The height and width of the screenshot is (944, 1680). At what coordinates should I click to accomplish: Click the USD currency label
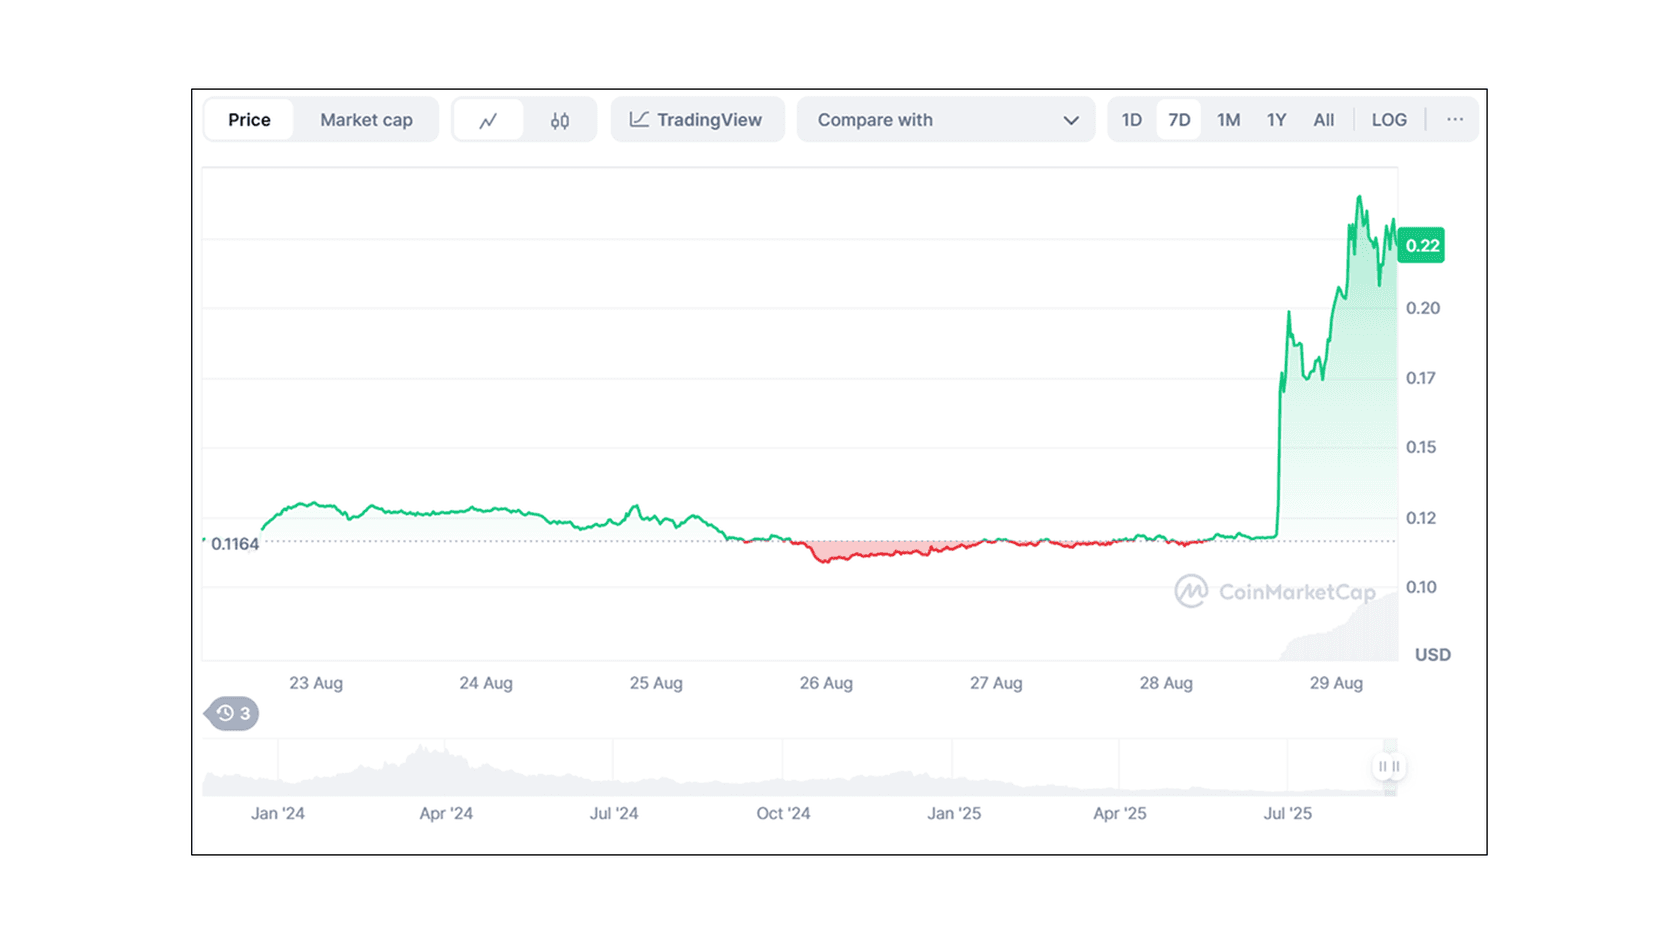[1432, 655]
